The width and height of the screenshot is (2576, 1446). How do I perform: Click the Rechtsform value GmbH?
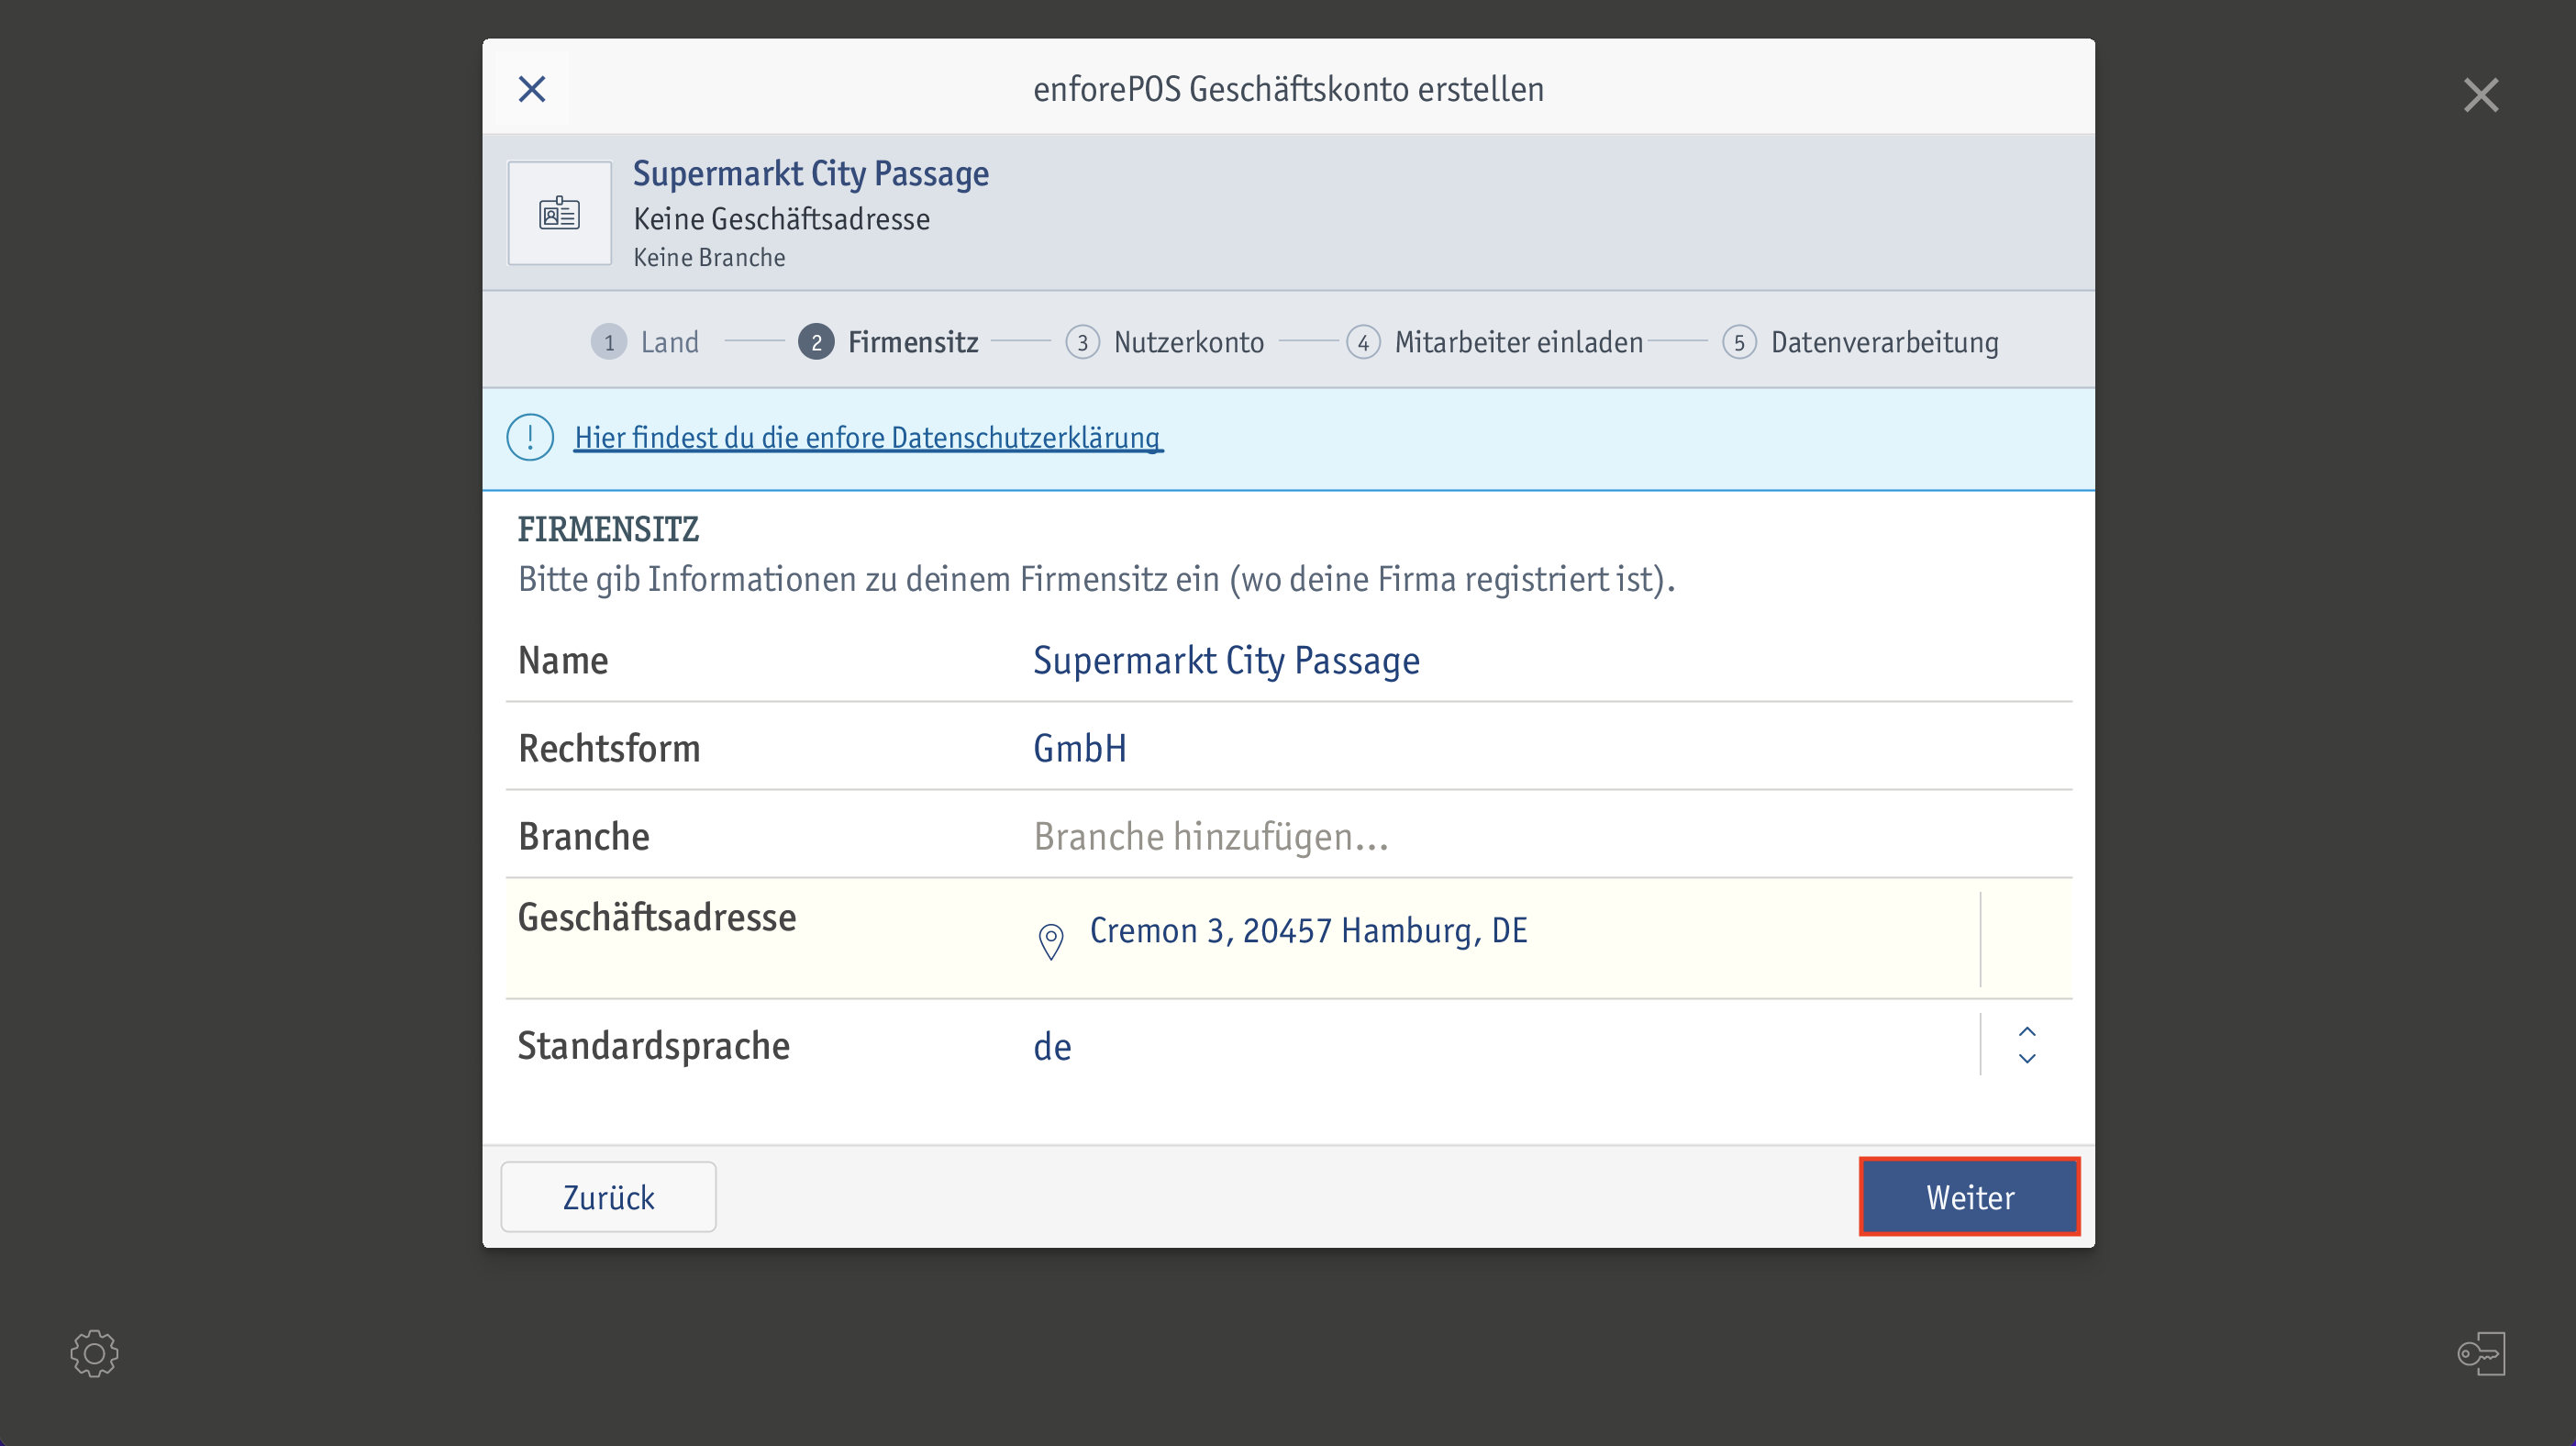[x=1080, y=748]
